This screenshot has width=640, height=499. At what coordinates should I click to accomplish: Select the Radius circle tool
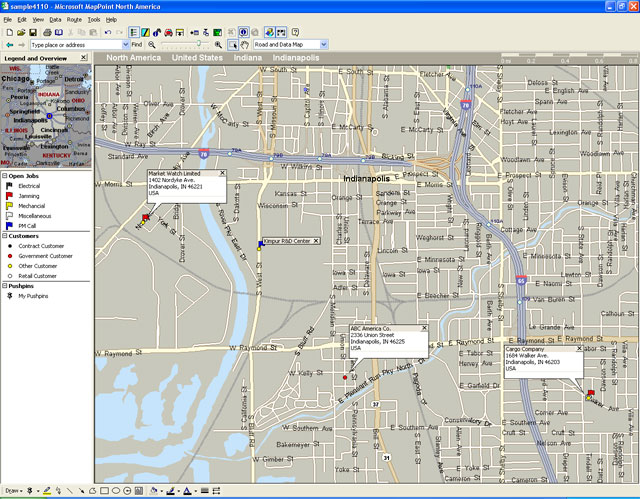[127, 491]
